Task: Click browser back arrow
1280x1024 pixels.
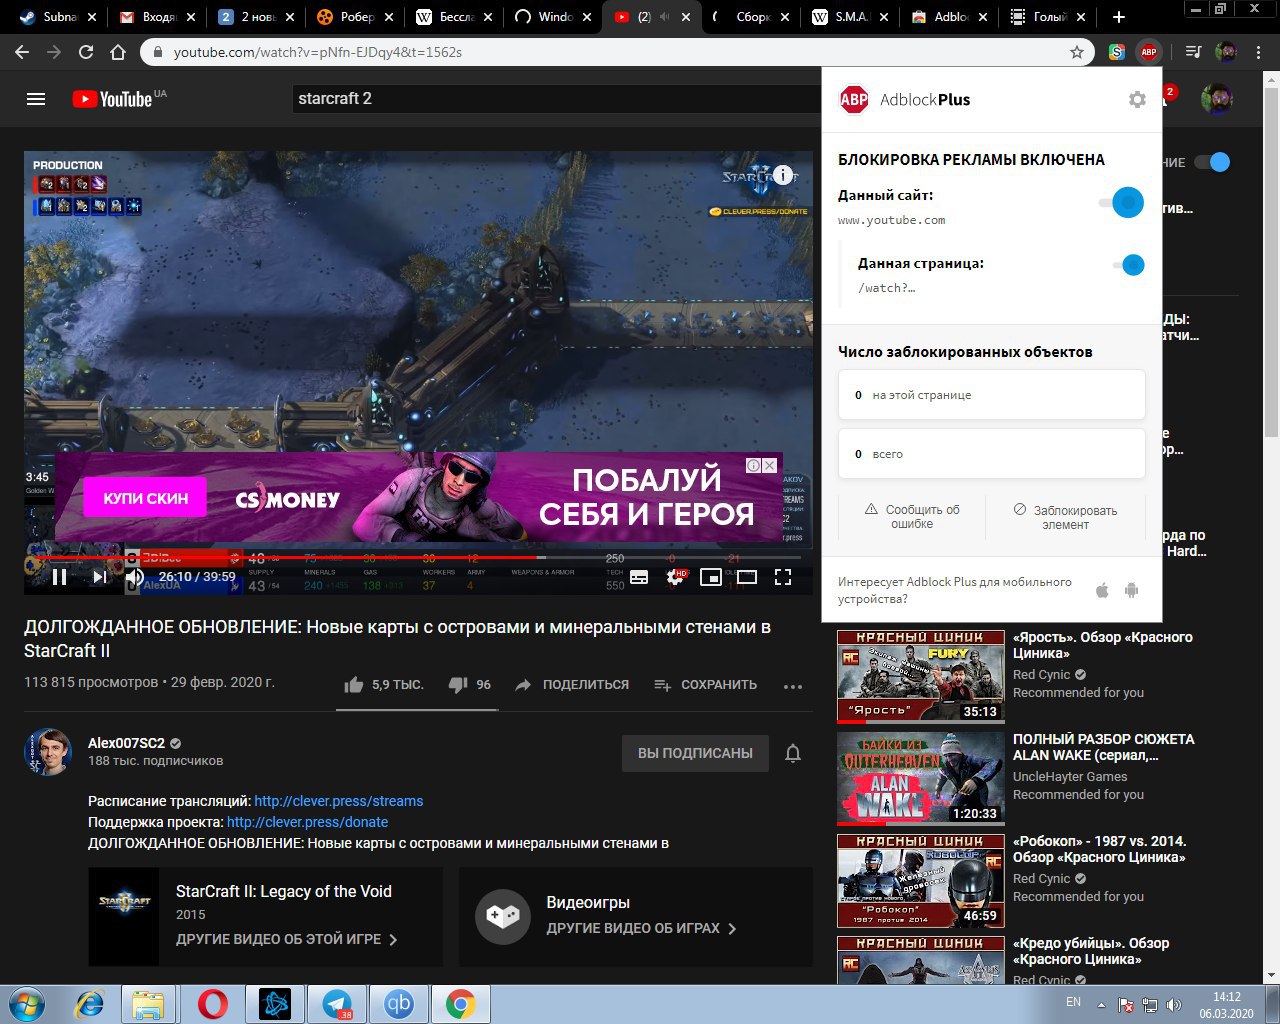Action: tap(22, 52)
